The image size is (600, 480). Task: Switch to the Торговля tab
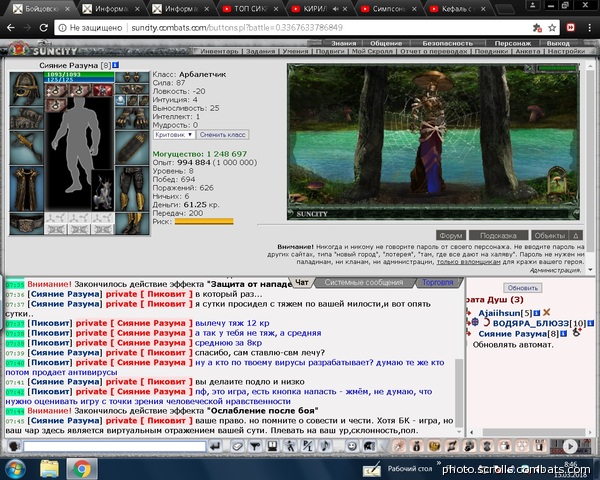tap(438, 282)
